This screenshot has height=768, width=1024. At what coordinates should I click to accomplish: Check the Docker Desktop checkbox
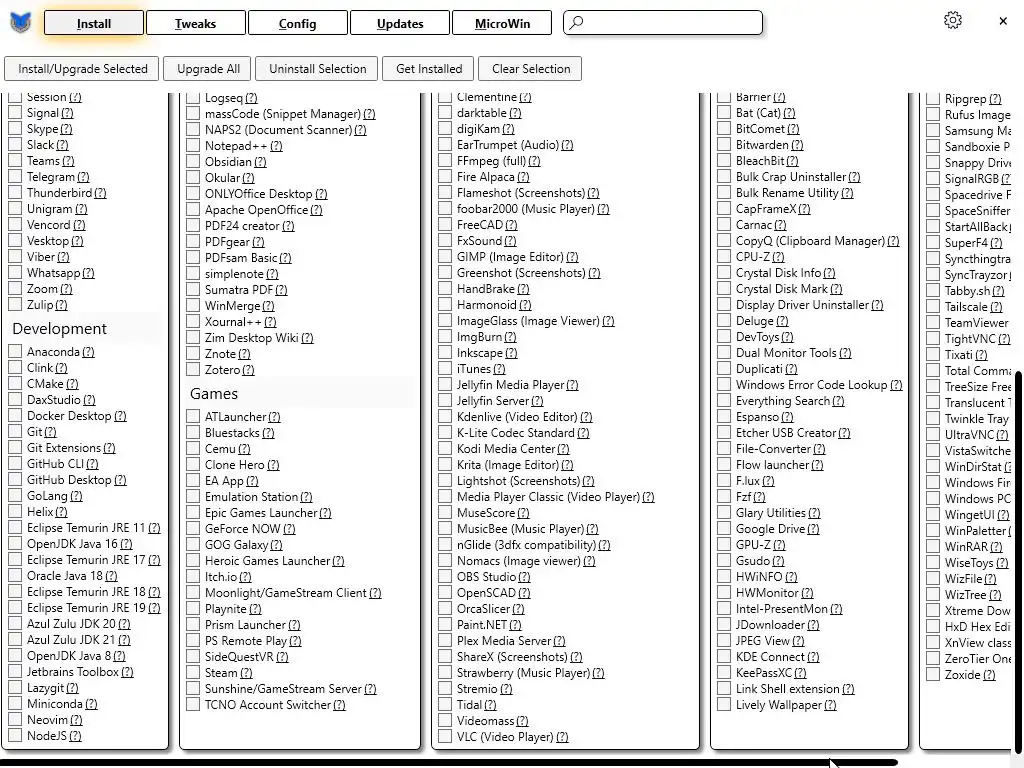click(x=15, y=416)
